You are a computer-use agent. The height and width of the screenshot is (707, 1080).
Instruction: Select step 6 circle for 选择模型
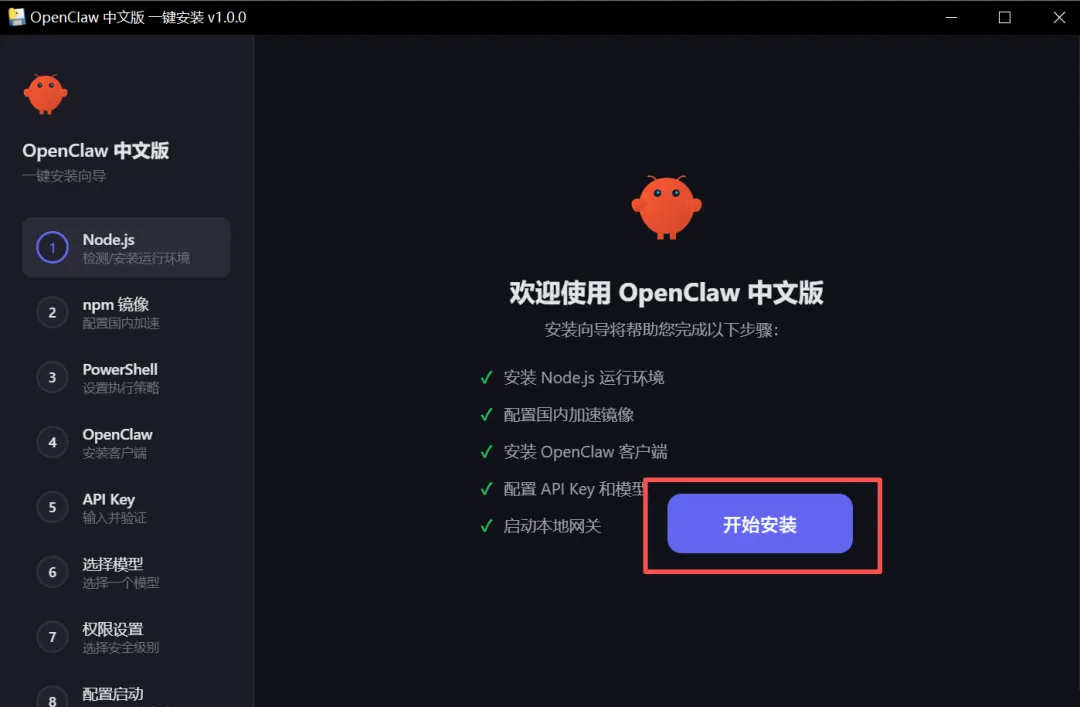click(x=52, y=572)
